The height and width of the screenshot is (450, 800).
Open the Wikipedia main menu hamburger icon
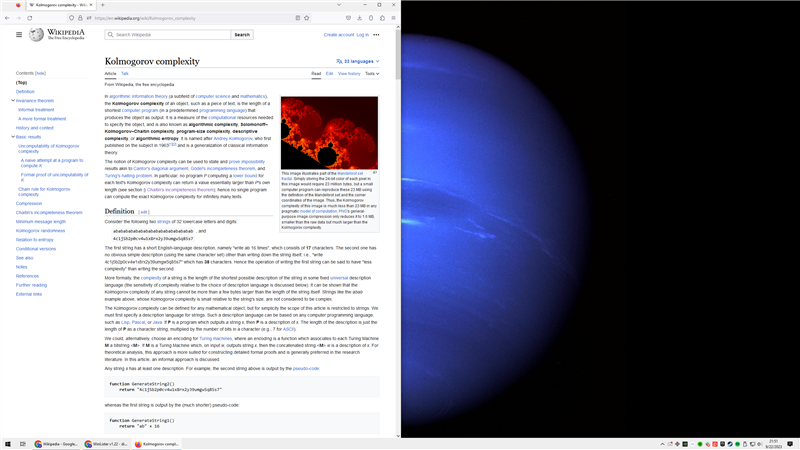pyautogui.click(x=19, y=34)
